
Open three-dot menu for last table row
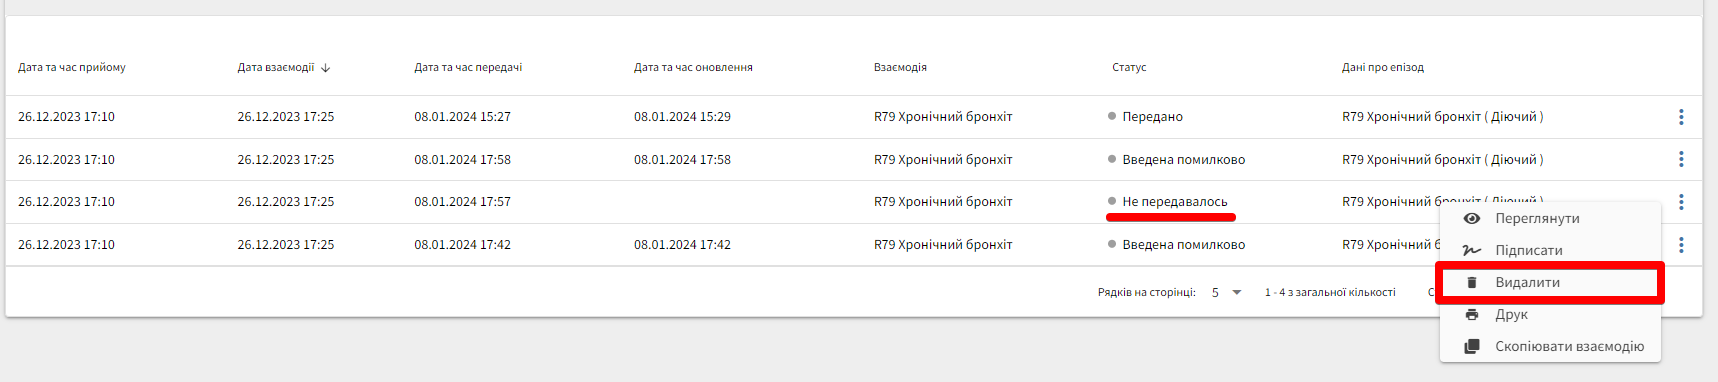pos(1681,245)
